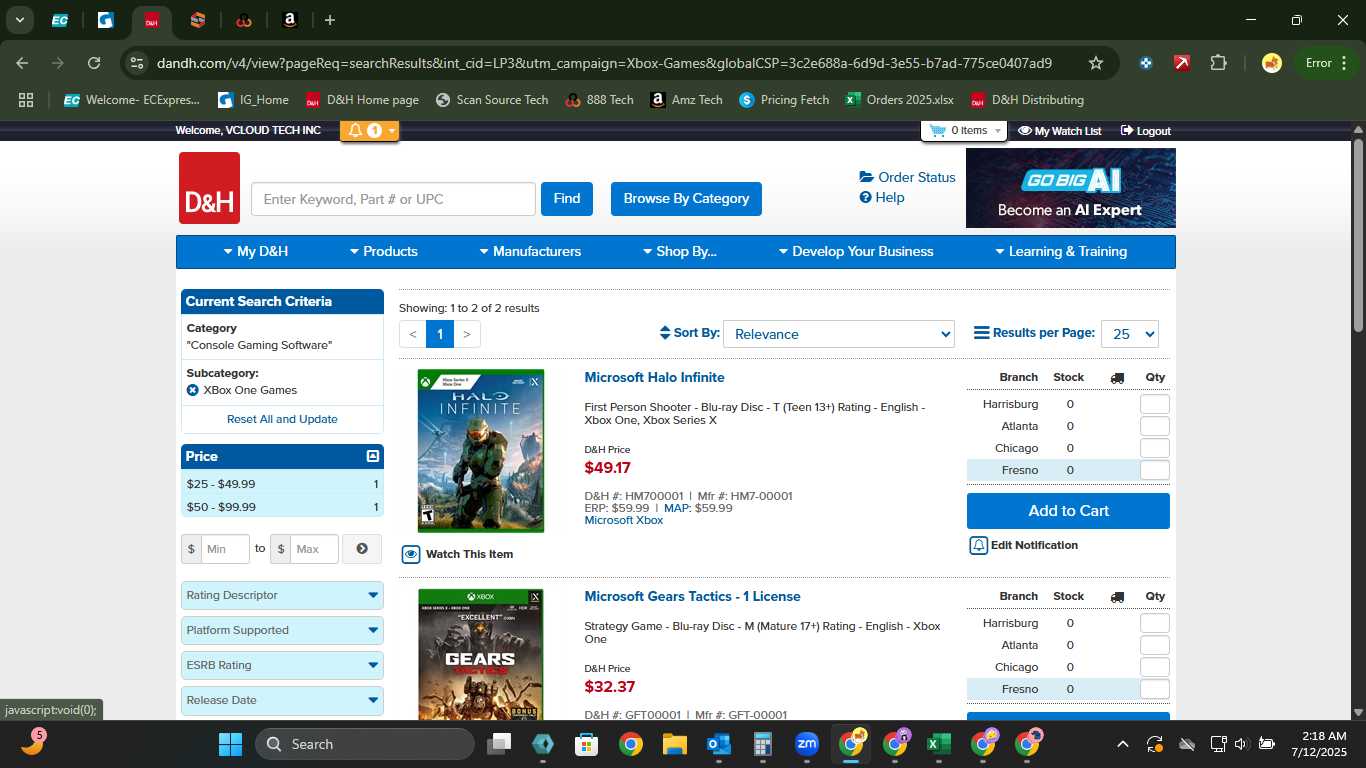
Task: Expand Release Date filter
Action: [x=282, y=700]
